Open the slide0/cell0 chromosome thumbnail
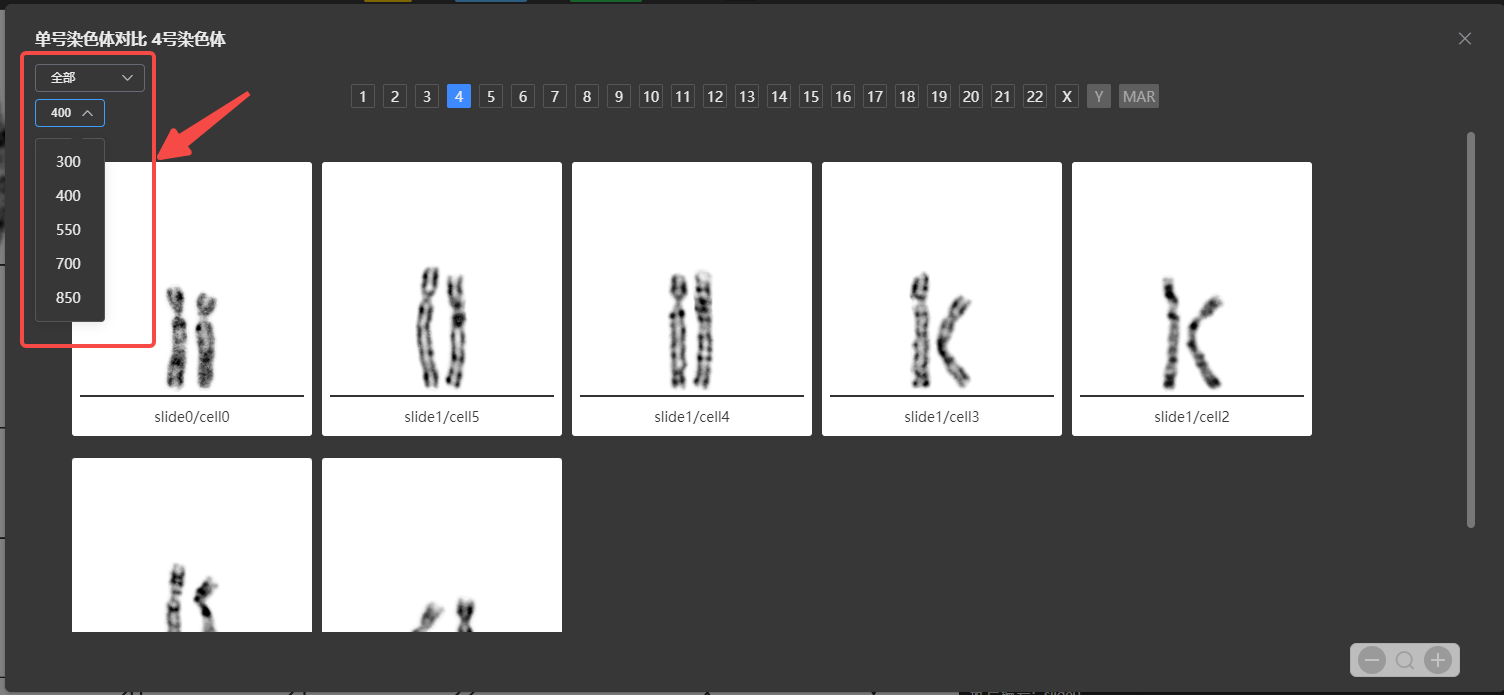The height and width of the screenshot is (695, 1504). pyautogui.click(x=192, y=300)
